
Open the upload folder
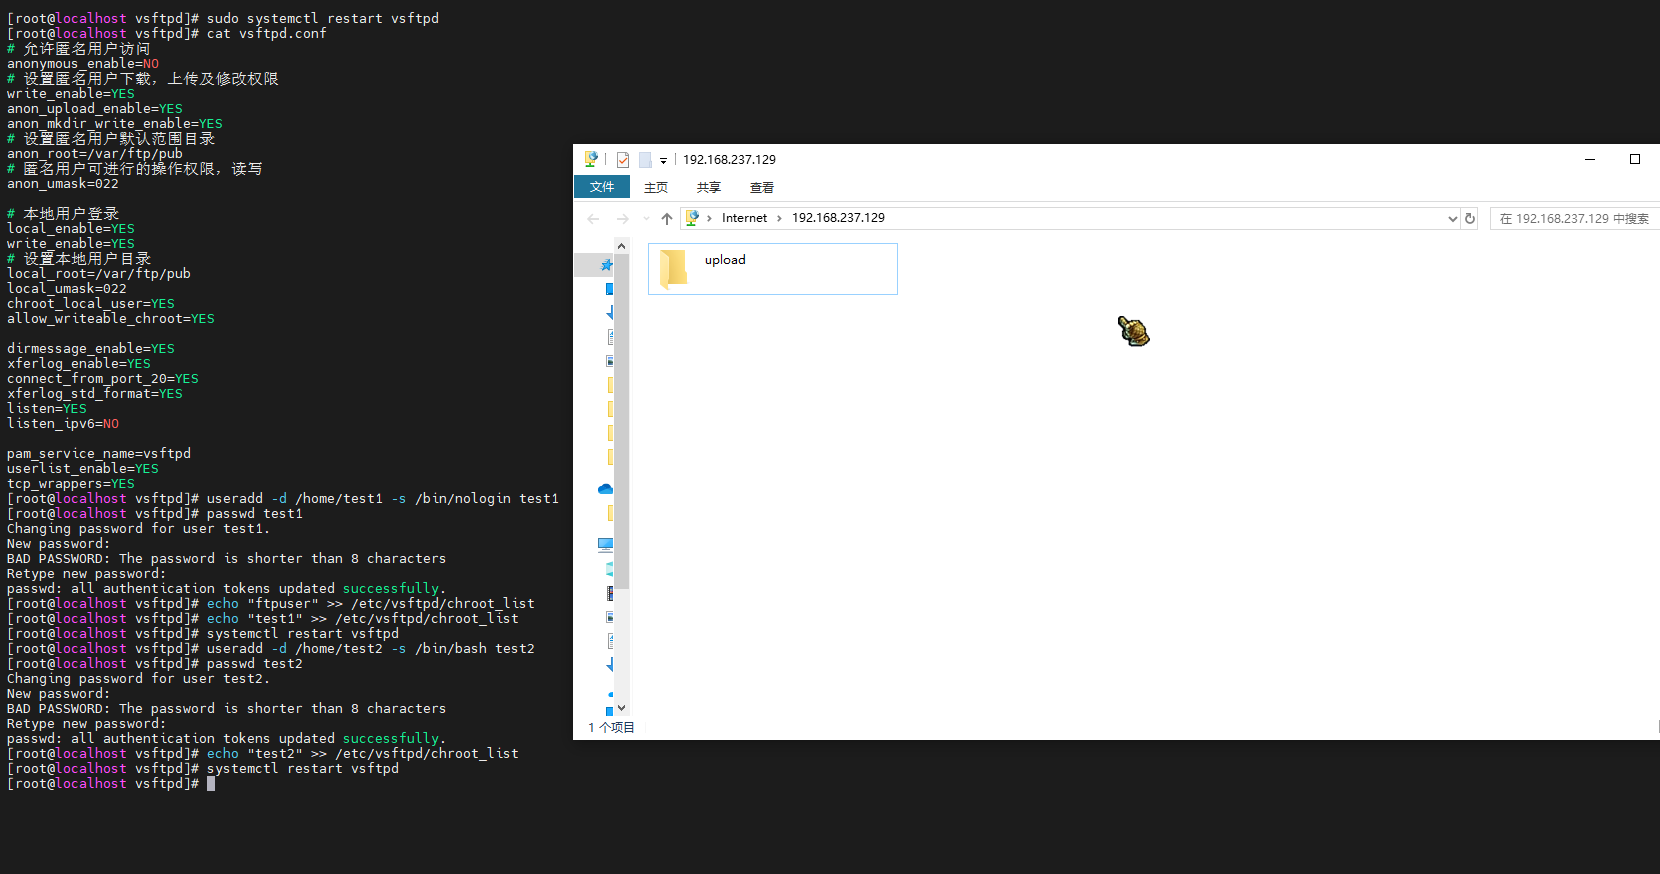[773, 269]
